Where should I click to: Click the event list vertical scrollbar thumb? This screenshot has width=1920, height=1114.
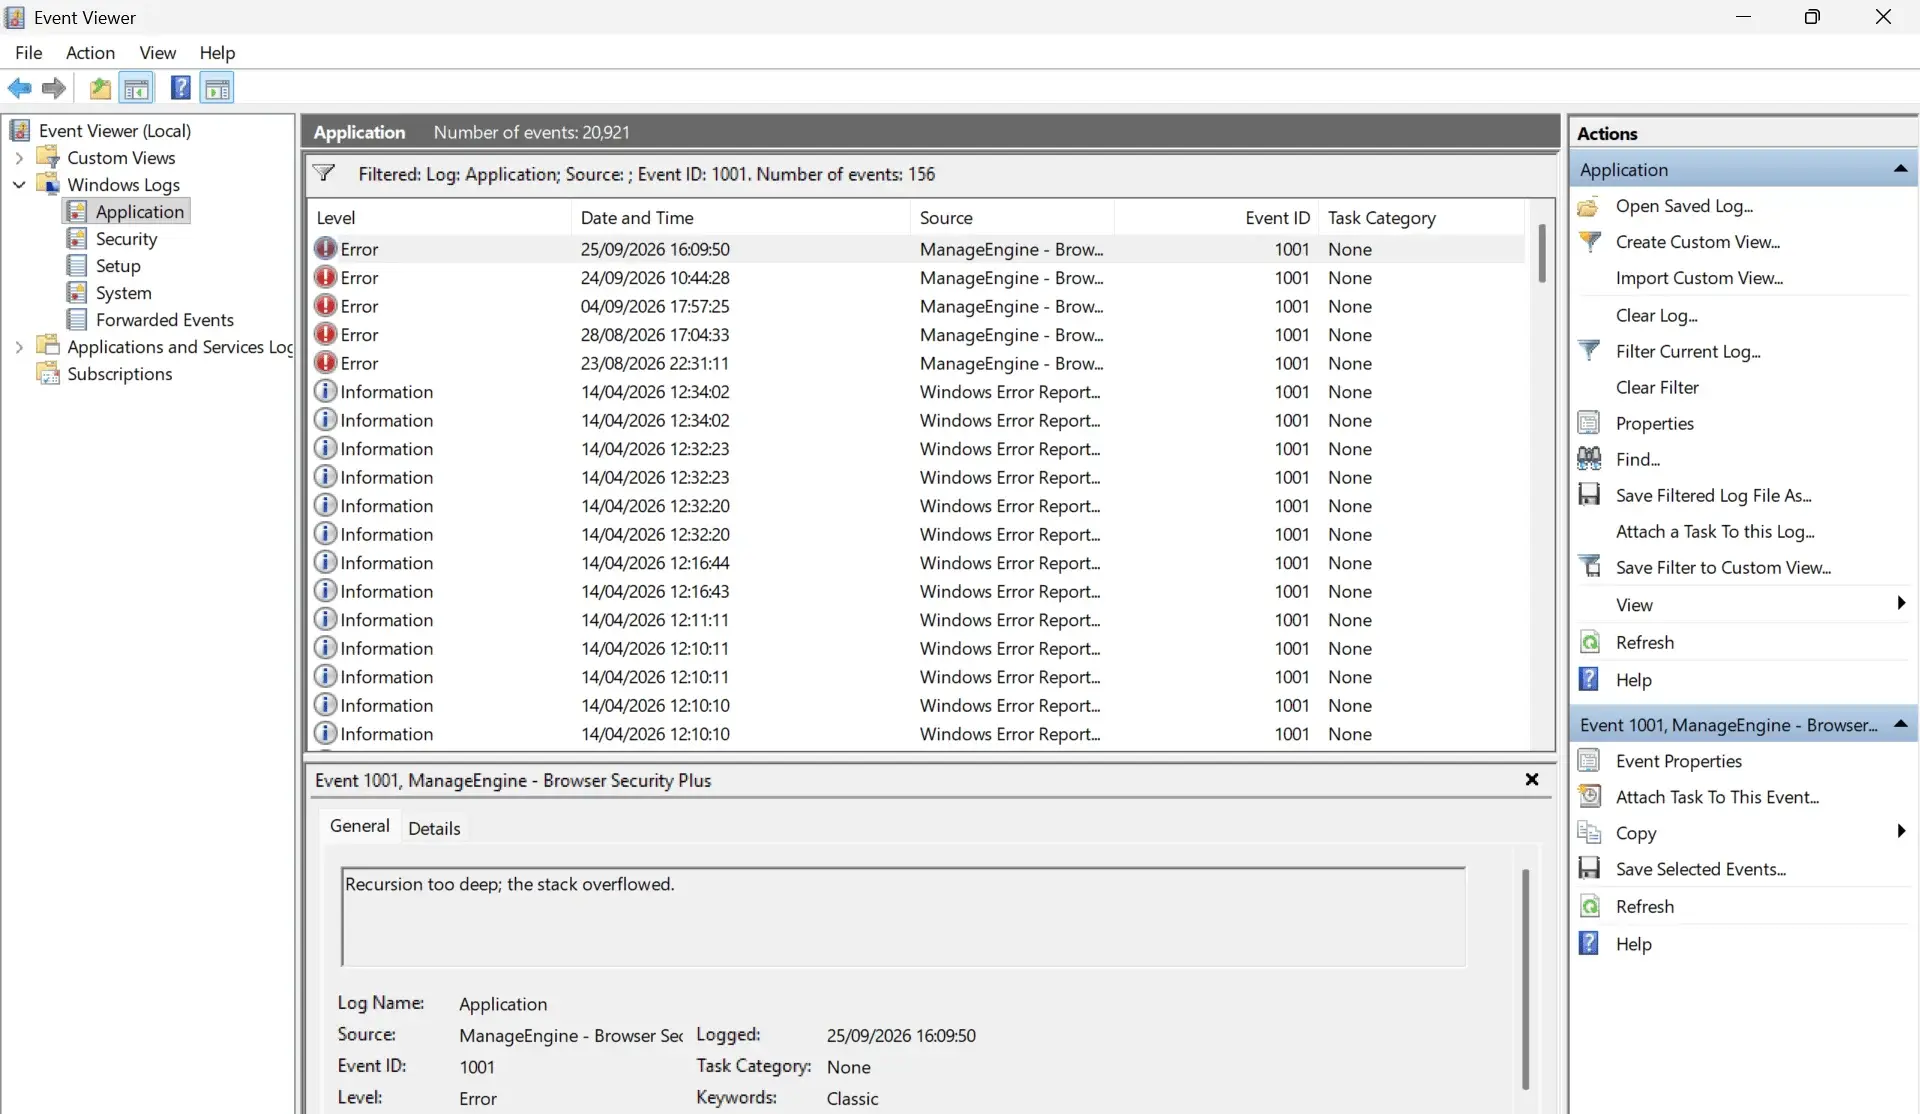coord(1542,253)
